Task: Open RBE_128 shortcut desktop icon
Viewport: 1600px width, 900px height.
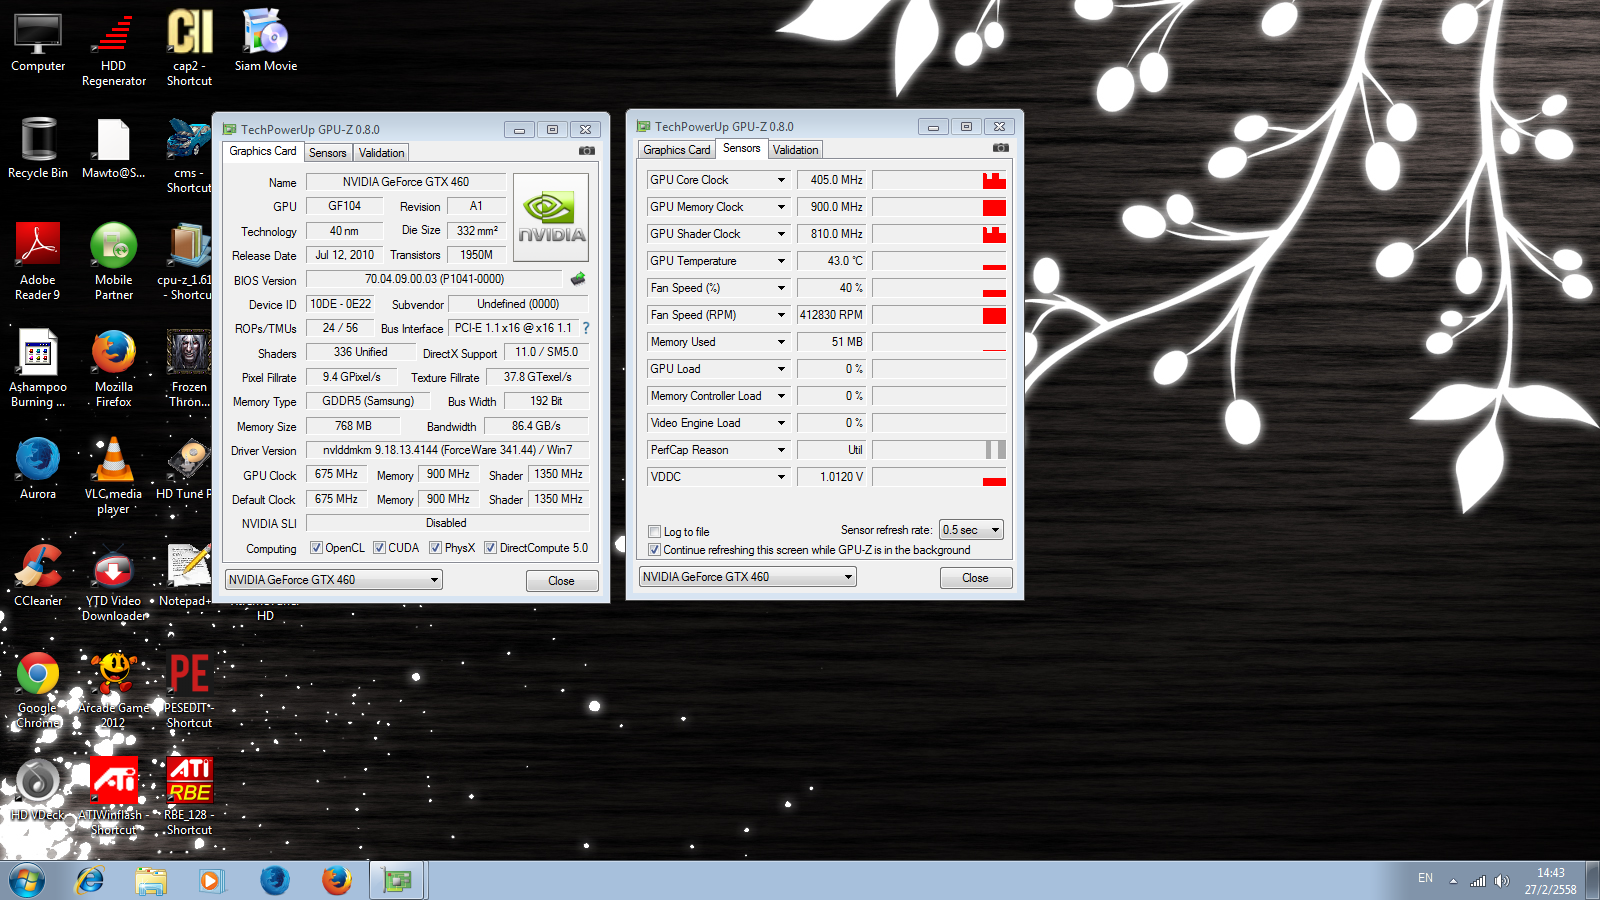Action: coord(189,797)
